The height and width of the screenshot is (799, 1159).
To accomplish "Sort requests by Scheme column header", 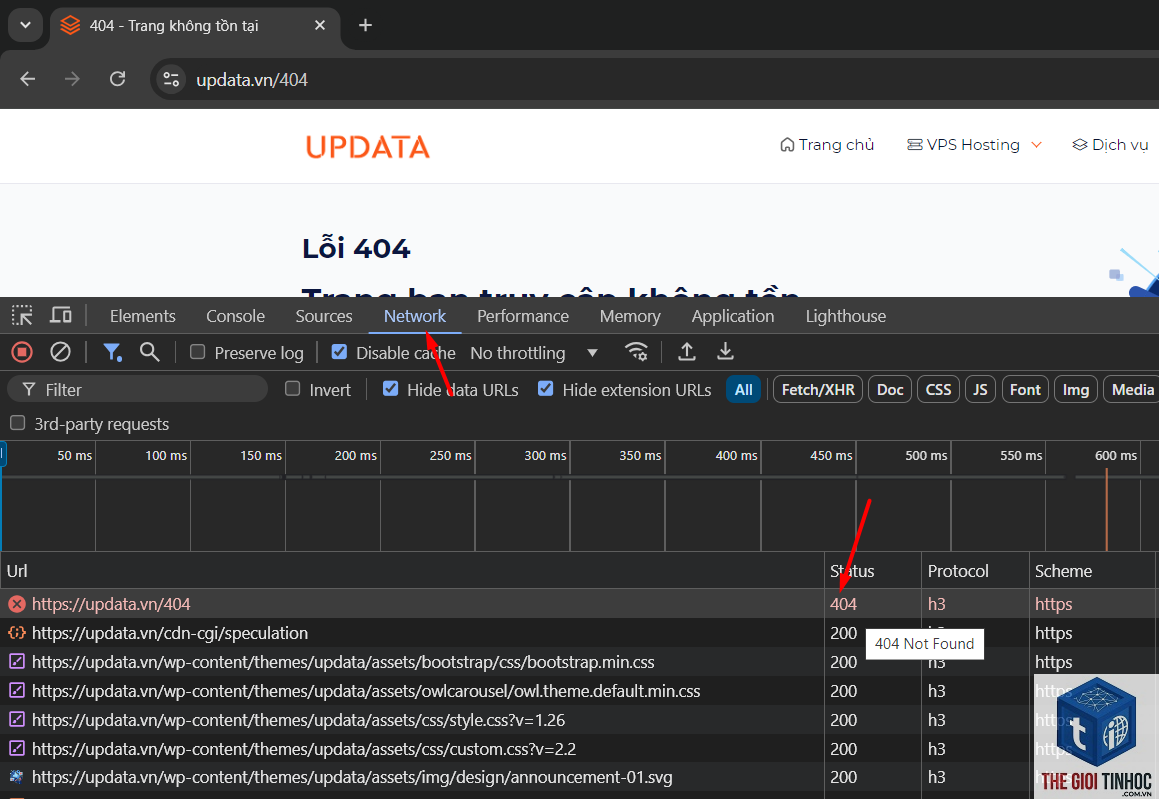I will click(x=1092, y=571).
